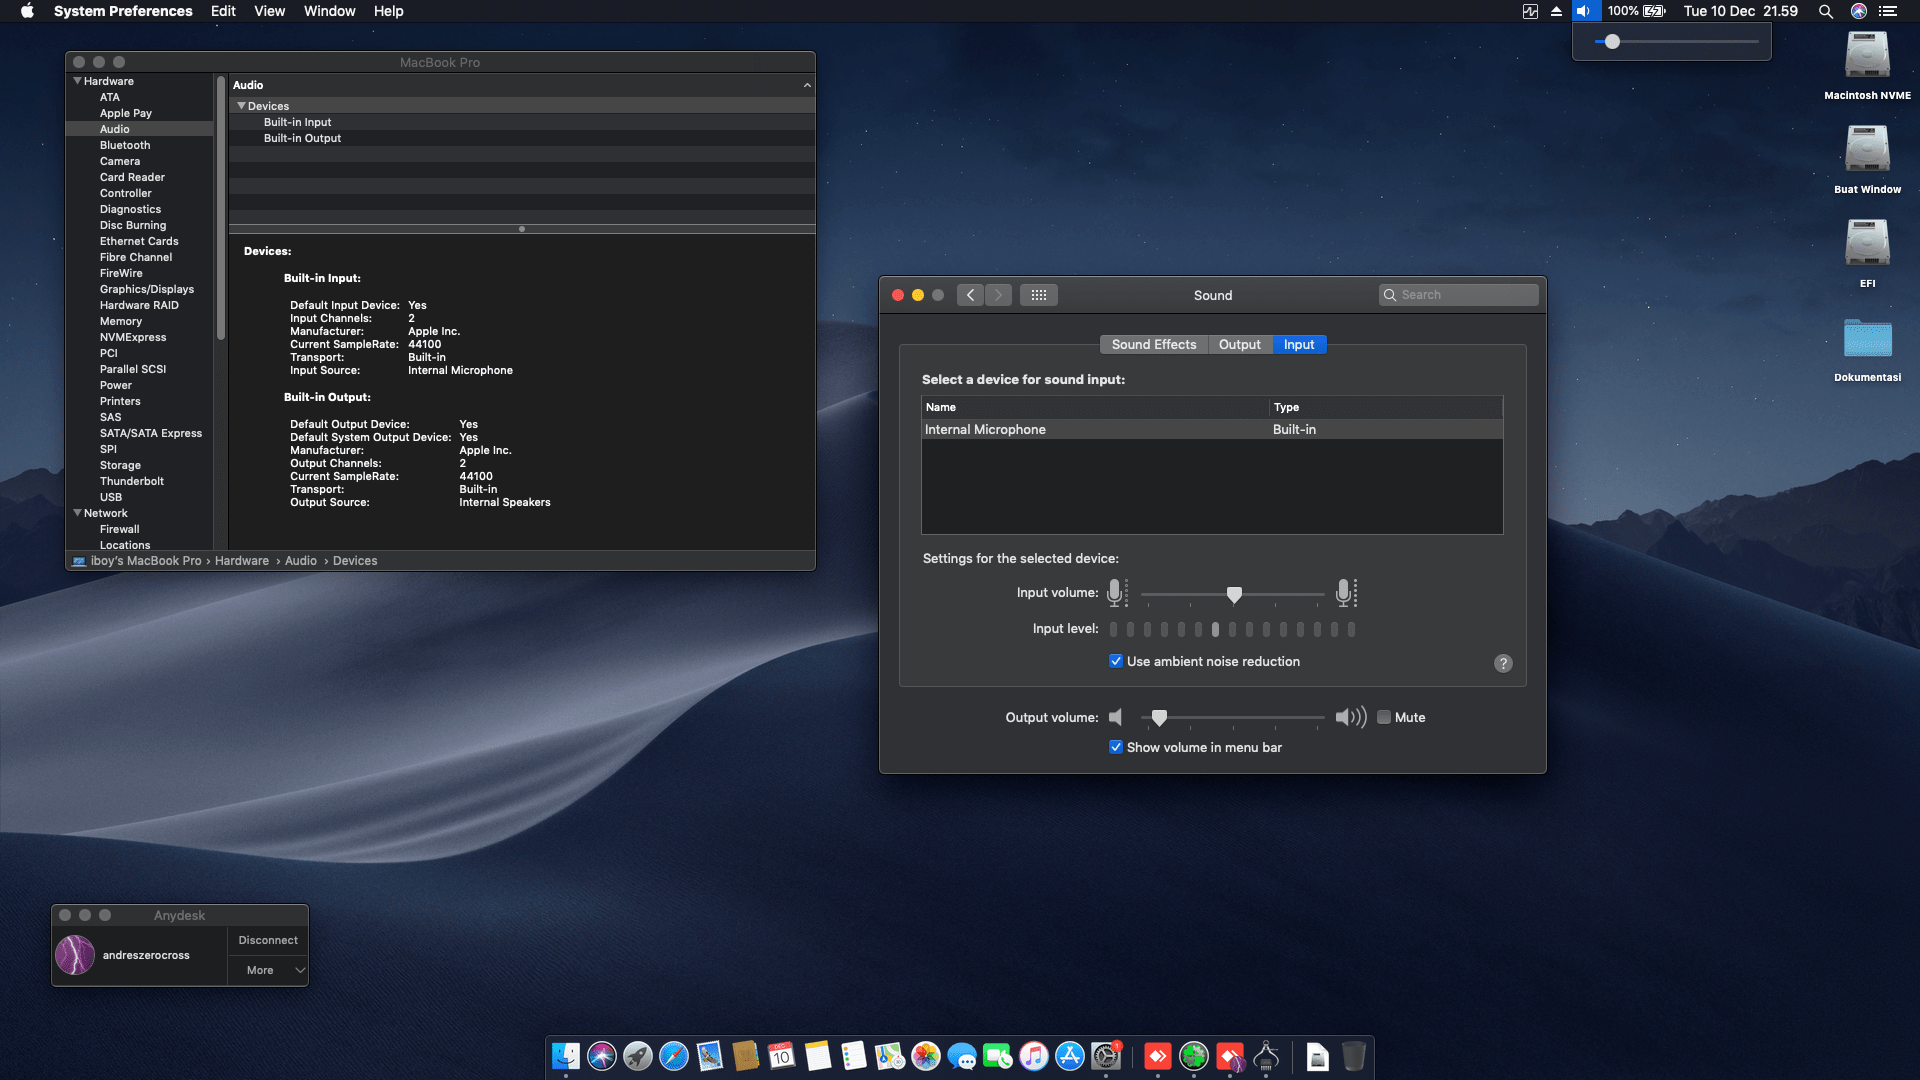Viewport: 1920px width, 1080px height.
Task: Go back in Sound preferences
Action: pyautogui.click(x=970, y=295)
